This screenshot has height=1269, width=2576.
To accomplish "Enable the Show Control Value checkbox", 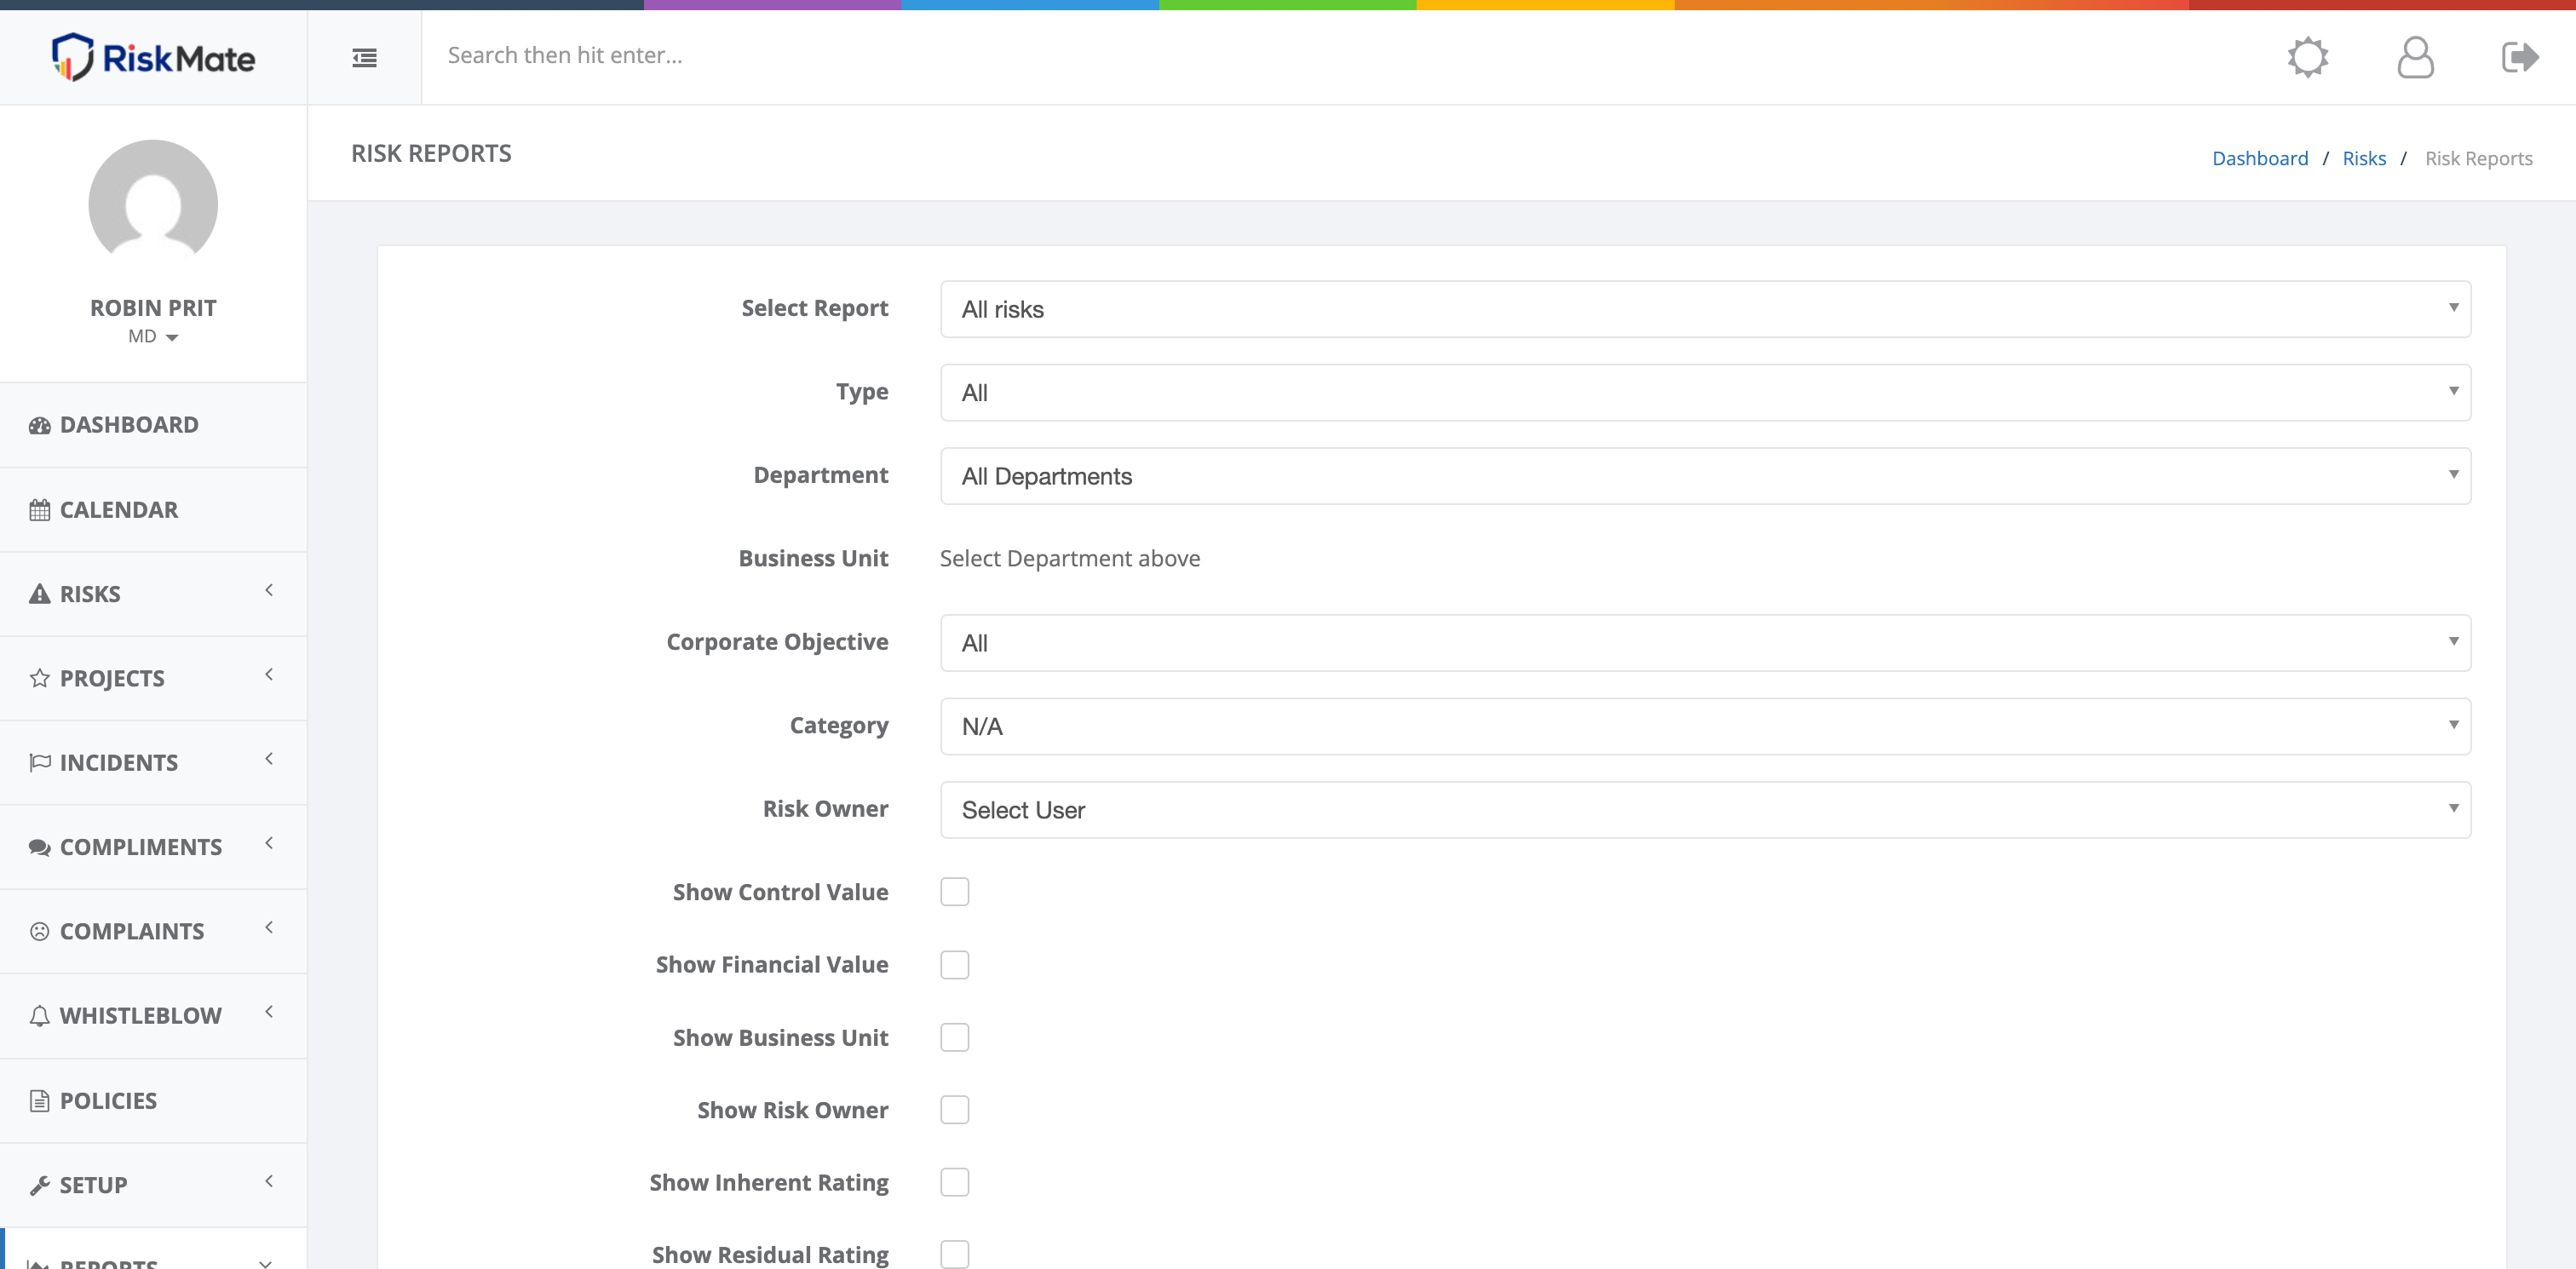I will (x=955, y=891).
